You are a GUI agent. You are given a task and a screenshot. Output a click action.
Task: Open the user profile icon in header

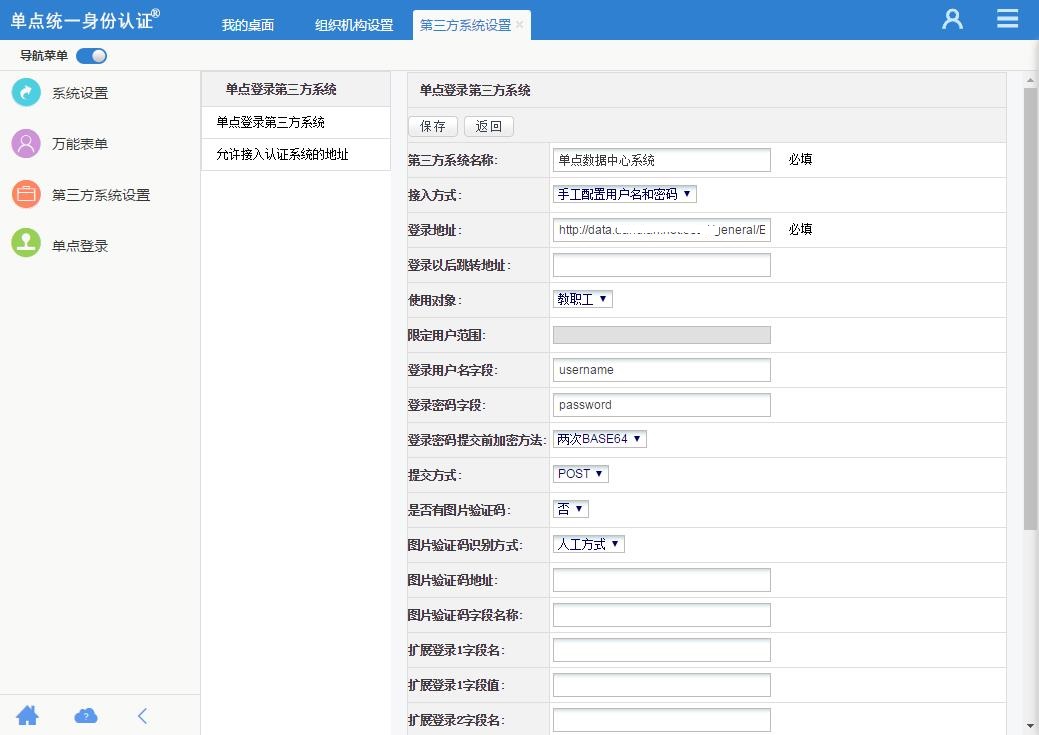point(952,19)
